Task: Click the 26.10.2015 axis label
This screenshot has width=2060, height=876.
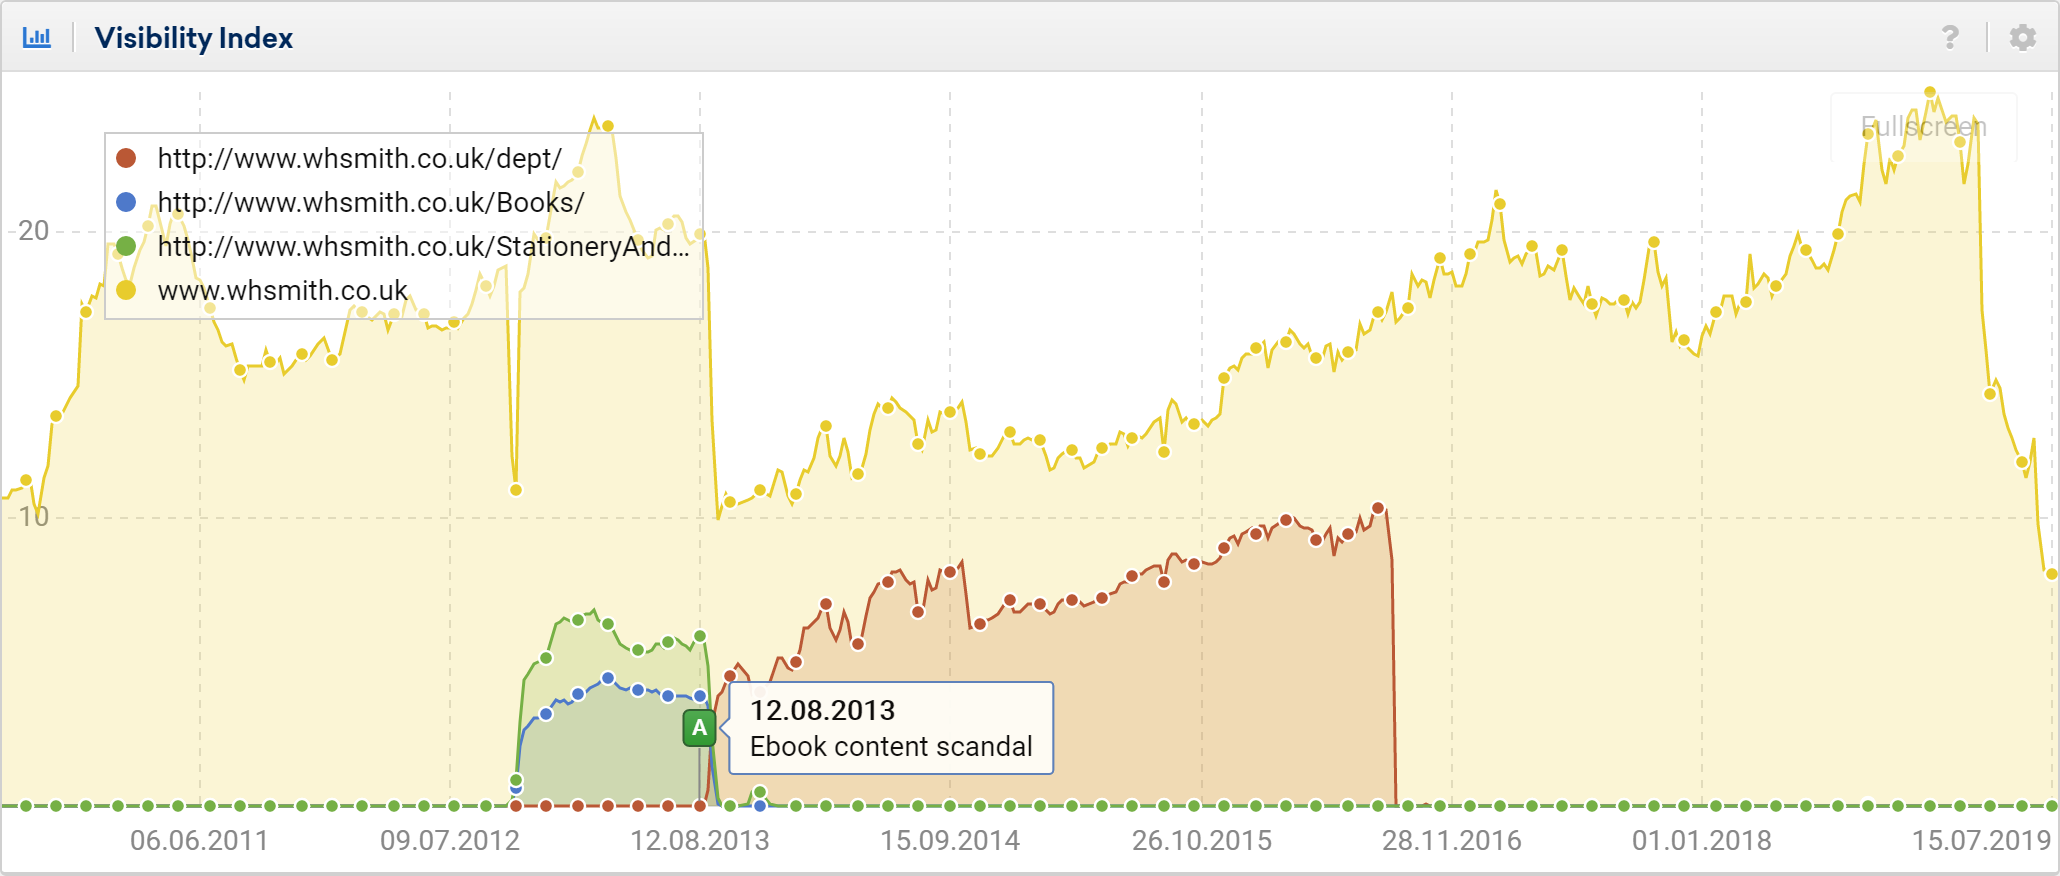Action: point(1202,841)
